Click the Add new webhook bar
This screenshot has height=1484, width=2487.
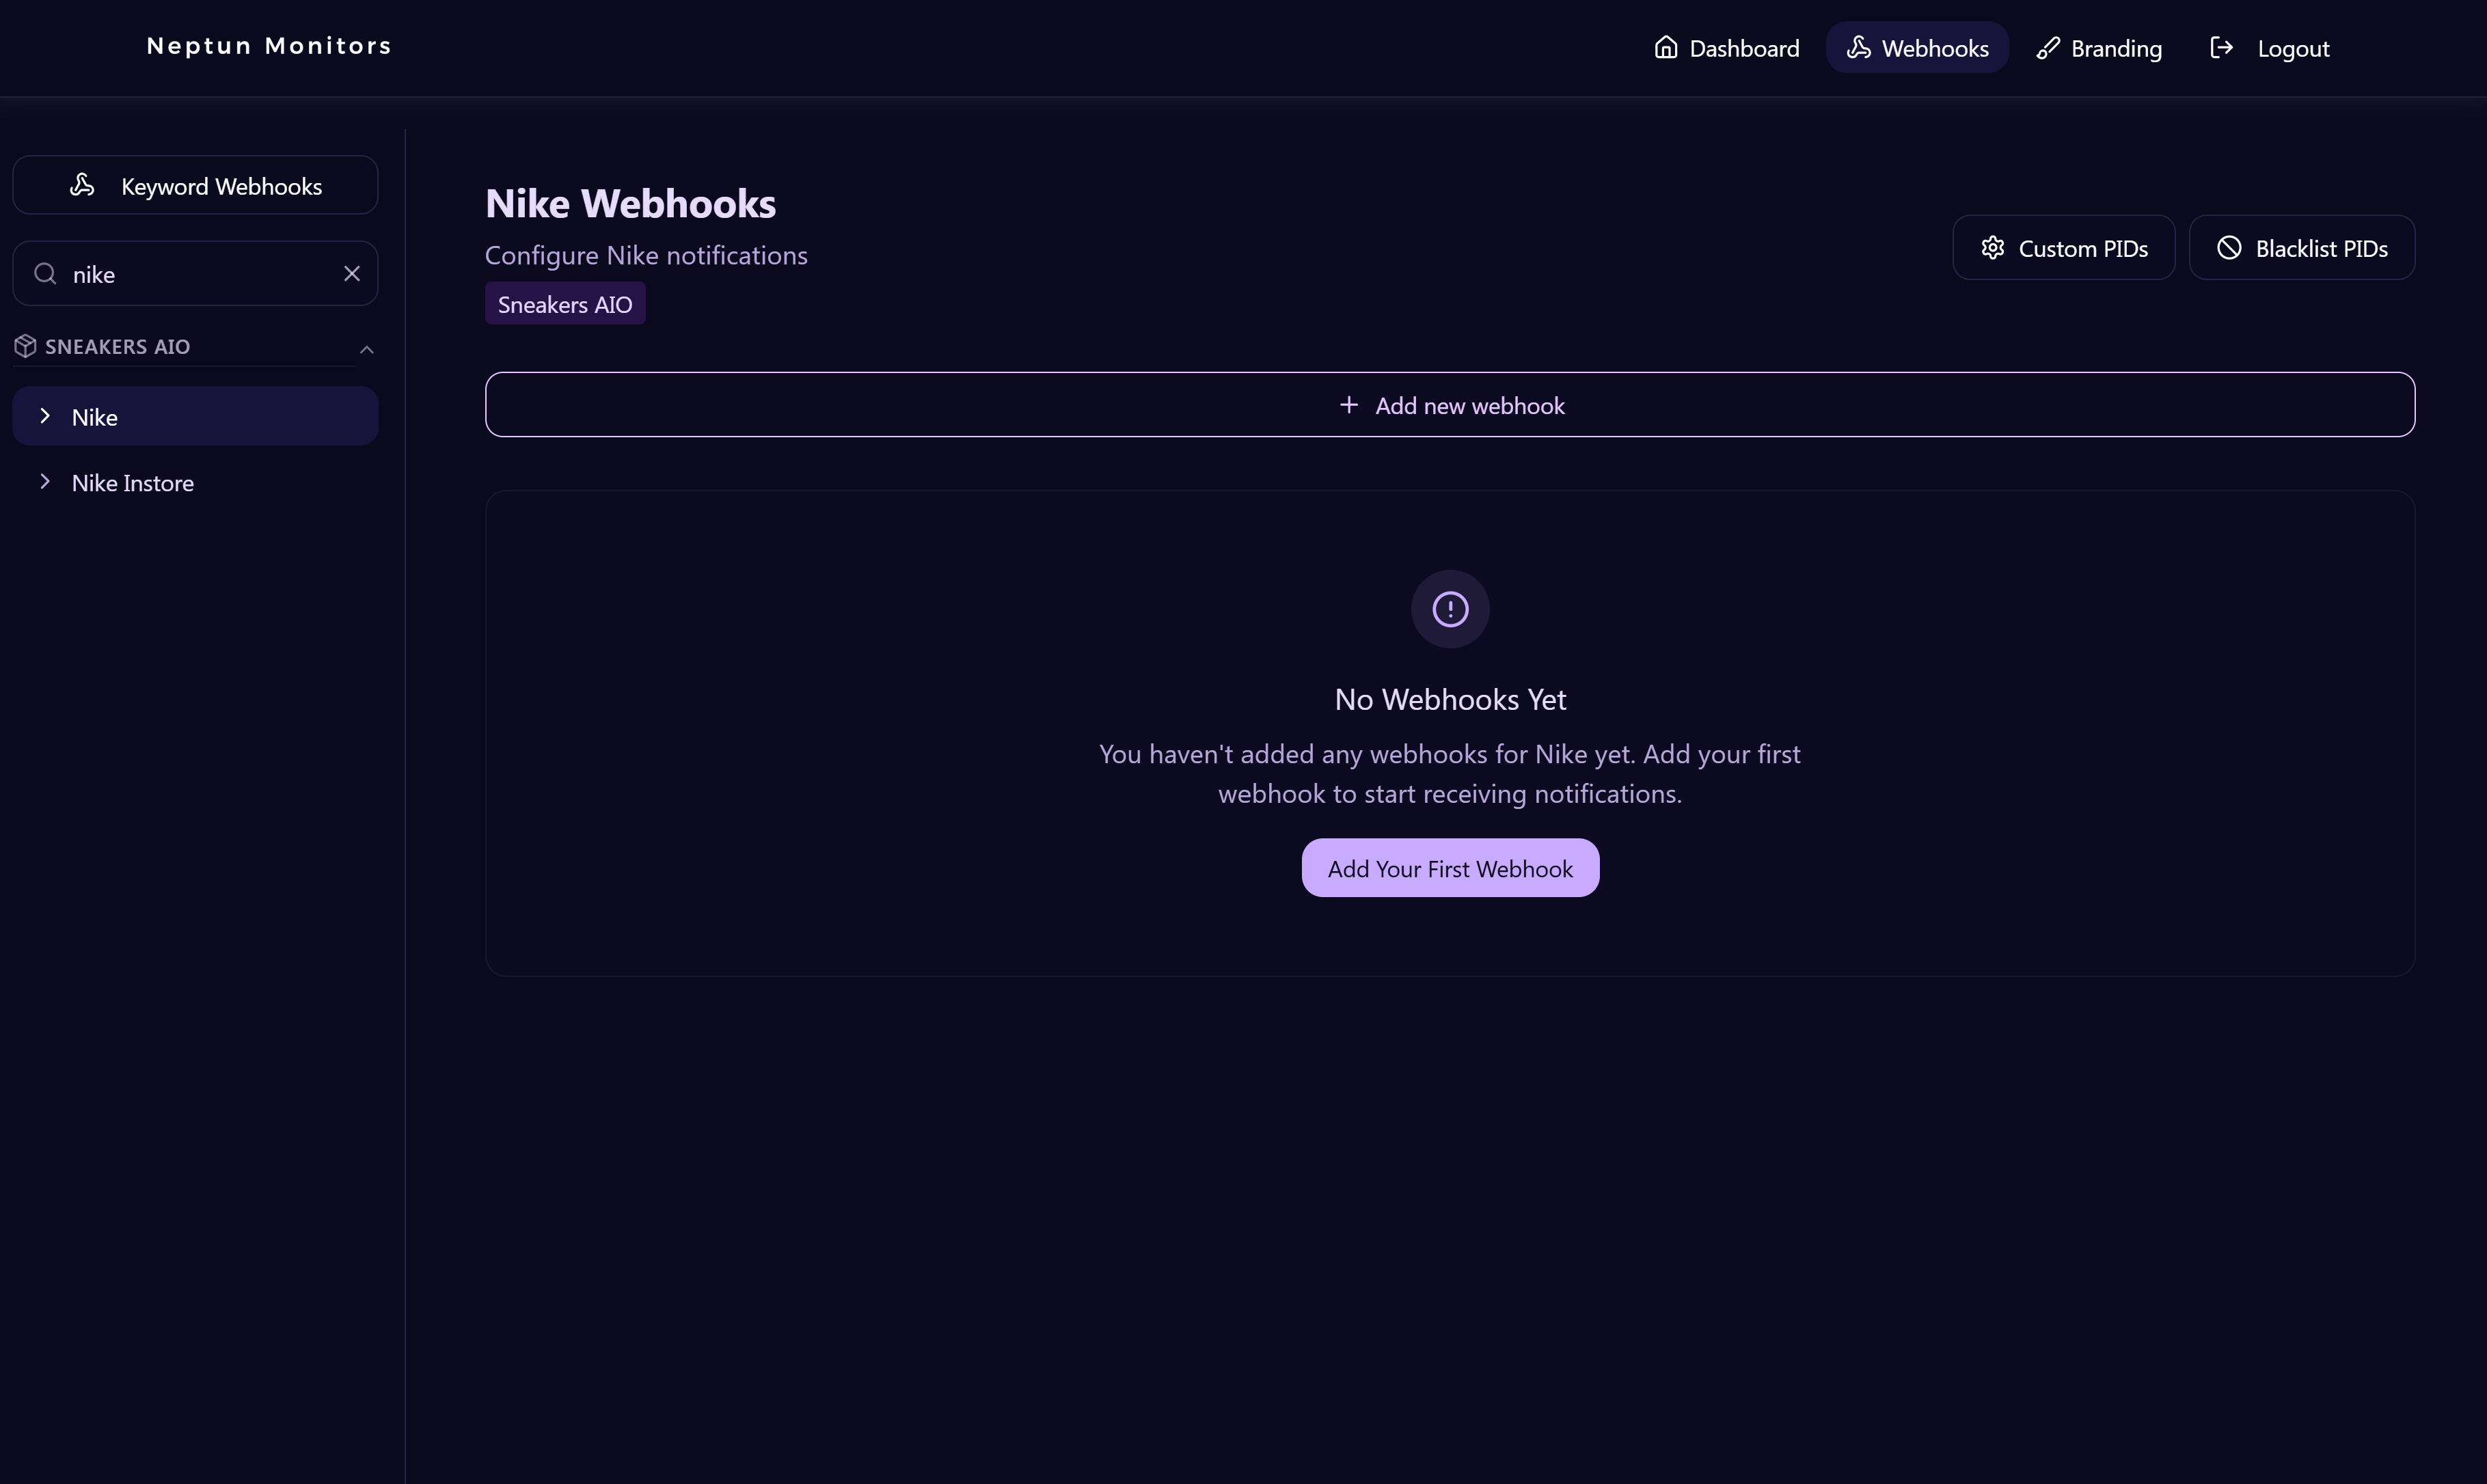[x=1450, y=405]
